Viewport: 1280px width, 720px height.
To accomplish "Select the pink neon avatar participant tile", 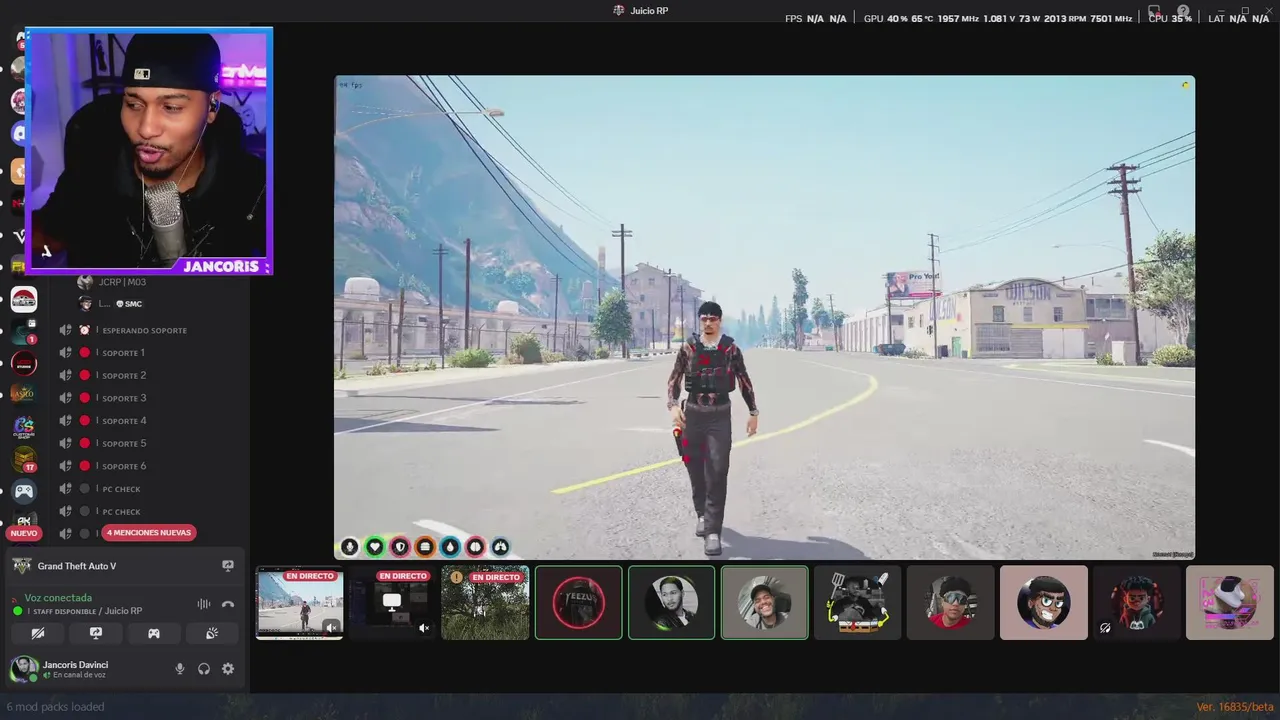I will (1229, 603).
